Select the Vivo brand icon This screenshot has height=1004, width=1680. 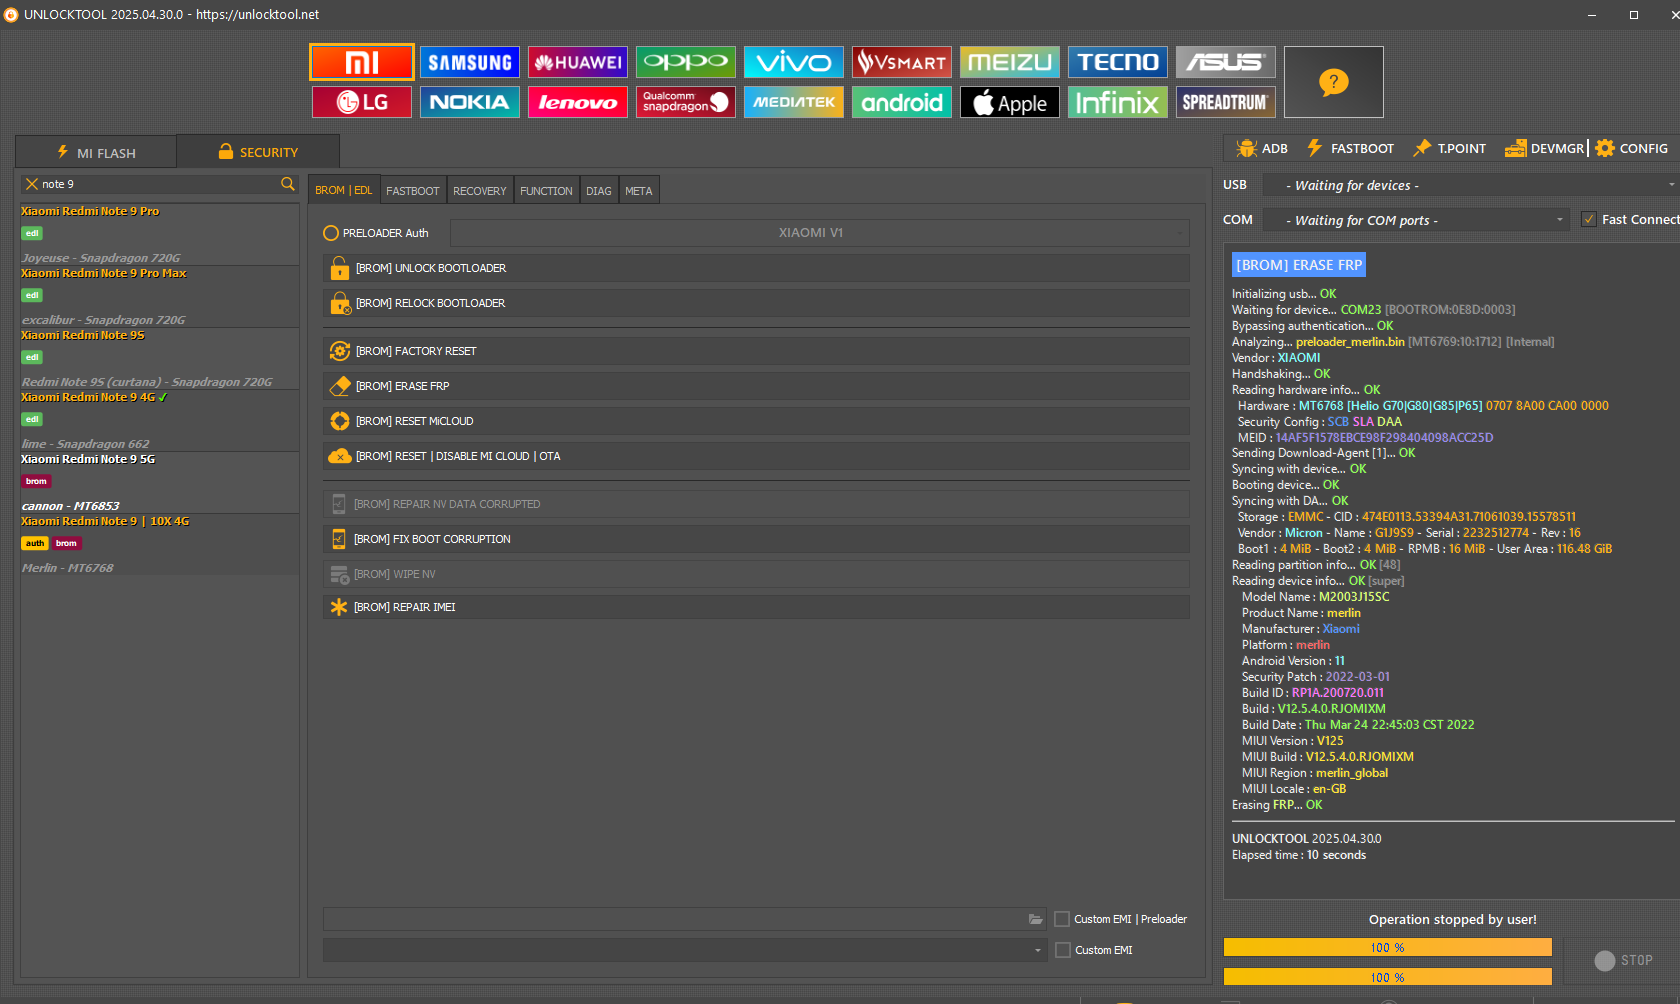tap(794, 62)
